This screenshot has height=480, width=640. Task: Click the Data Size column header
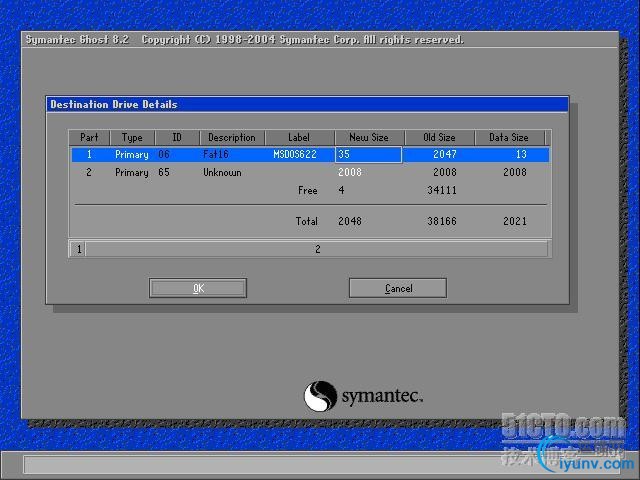click(509, 138)
